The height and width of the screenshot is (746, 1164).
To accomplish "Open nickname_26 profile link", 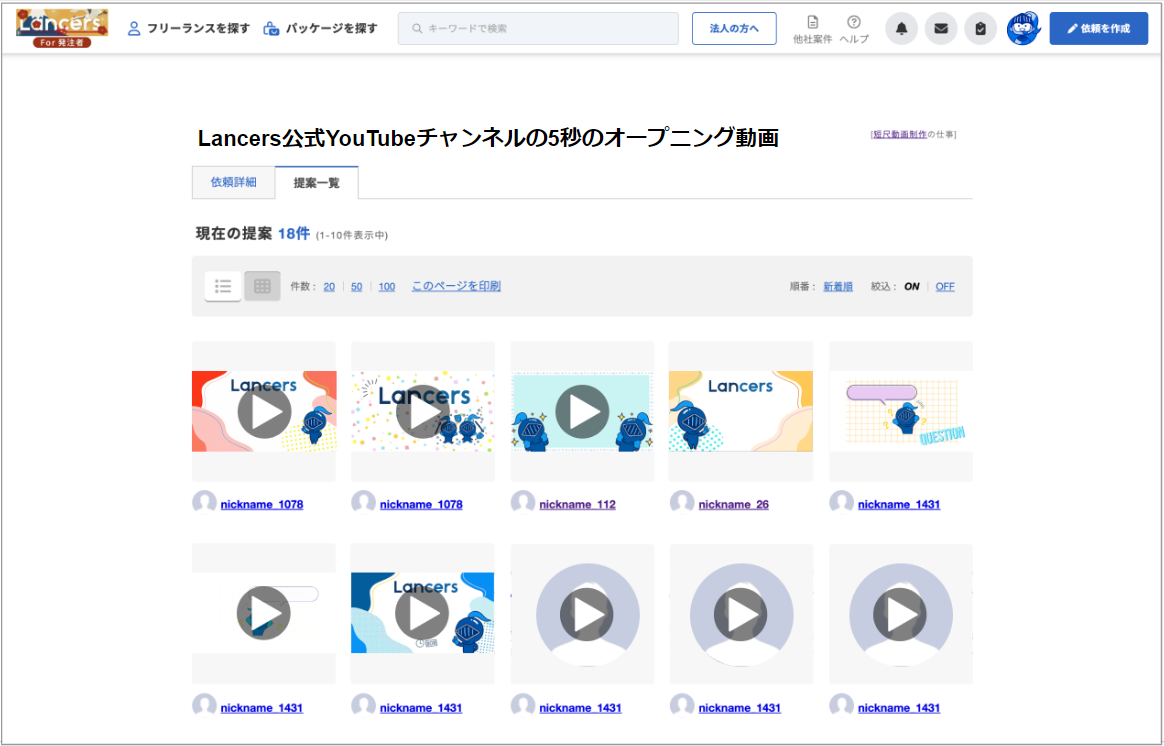I will [x=733, y=505].
